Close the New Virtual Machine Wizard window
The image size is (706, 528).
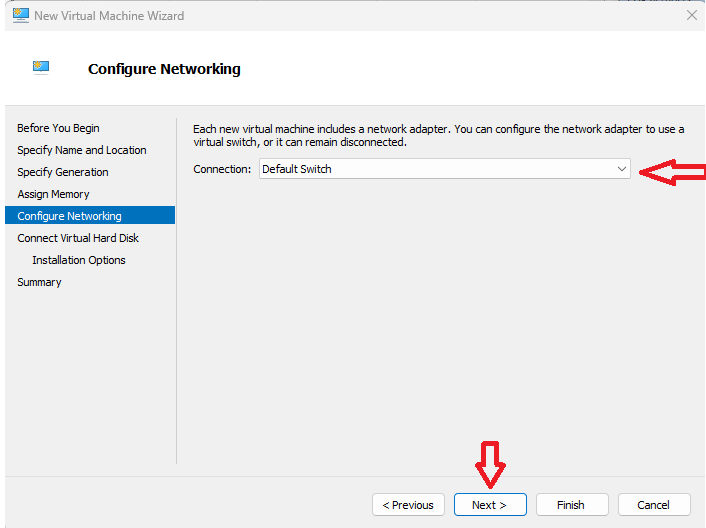[x=691, y=15]
